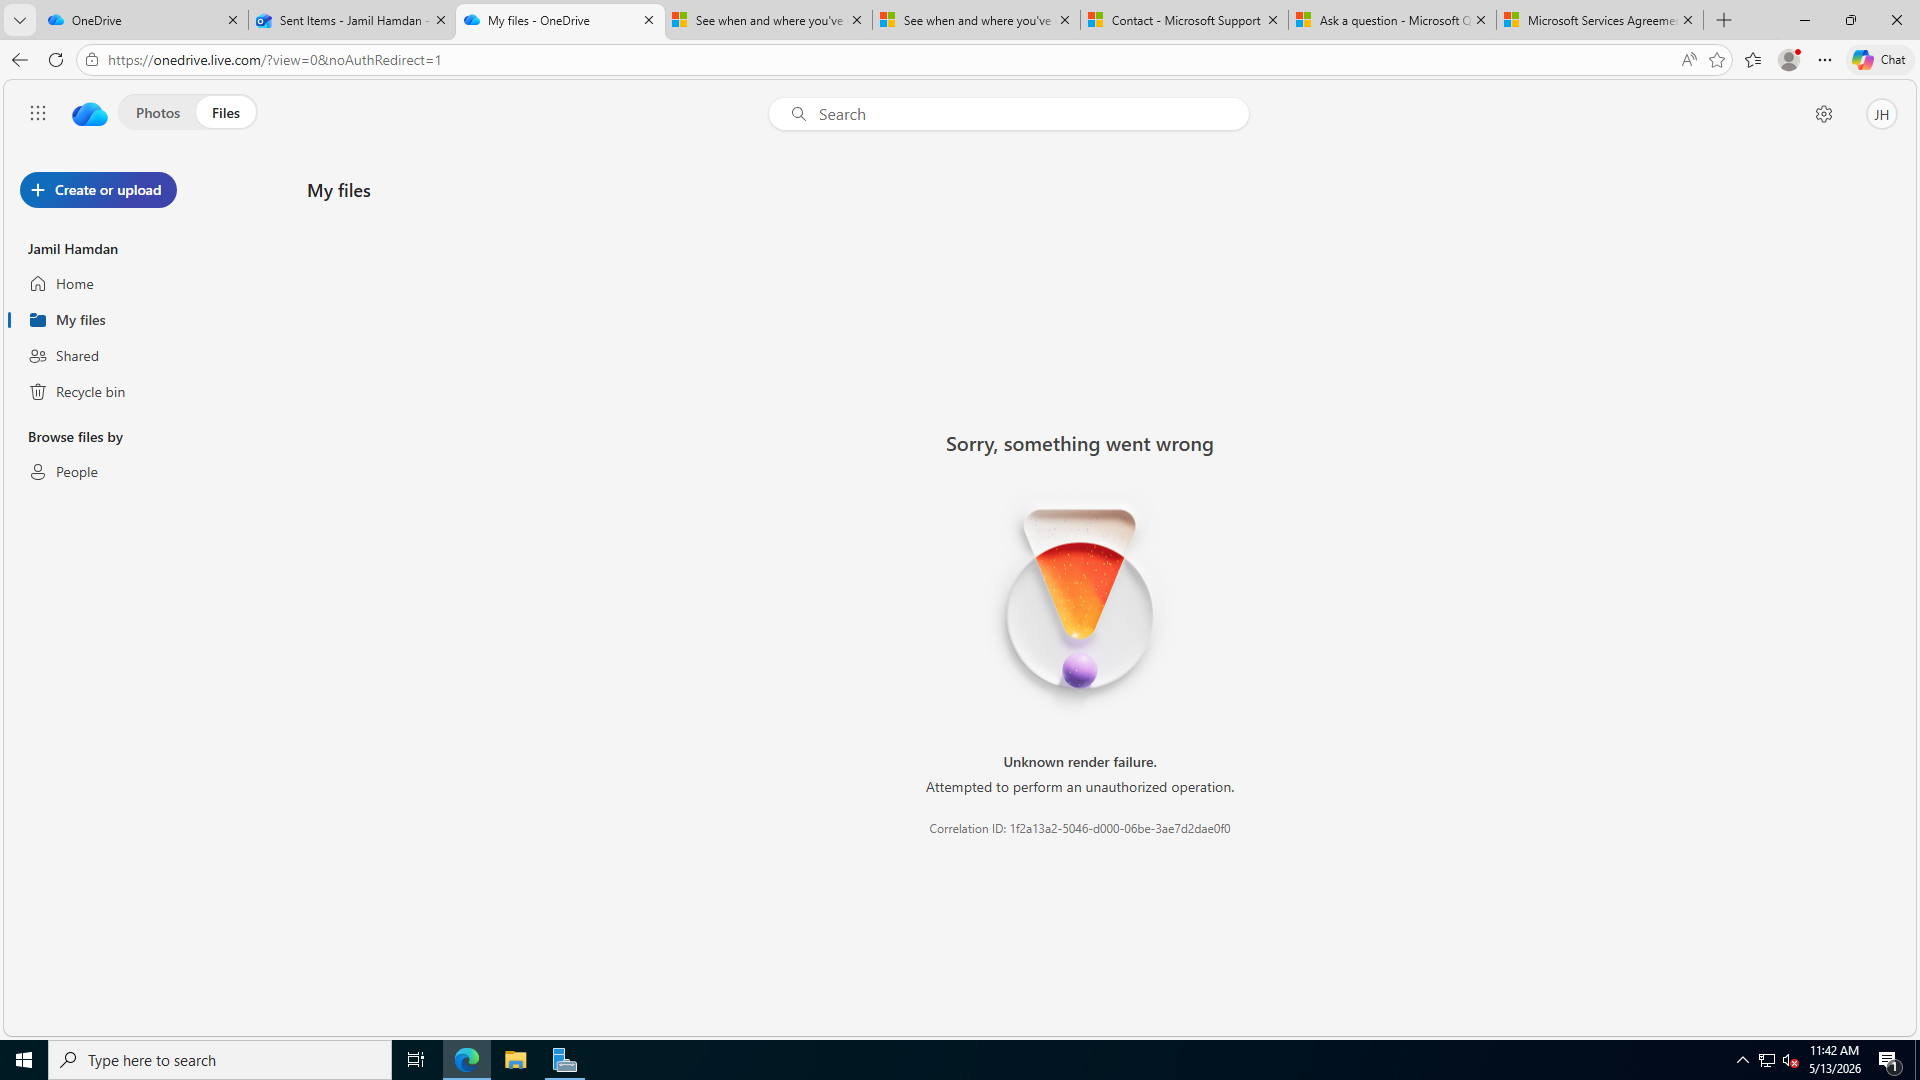Click the Home icon in sidebar

tap(38, 284)
